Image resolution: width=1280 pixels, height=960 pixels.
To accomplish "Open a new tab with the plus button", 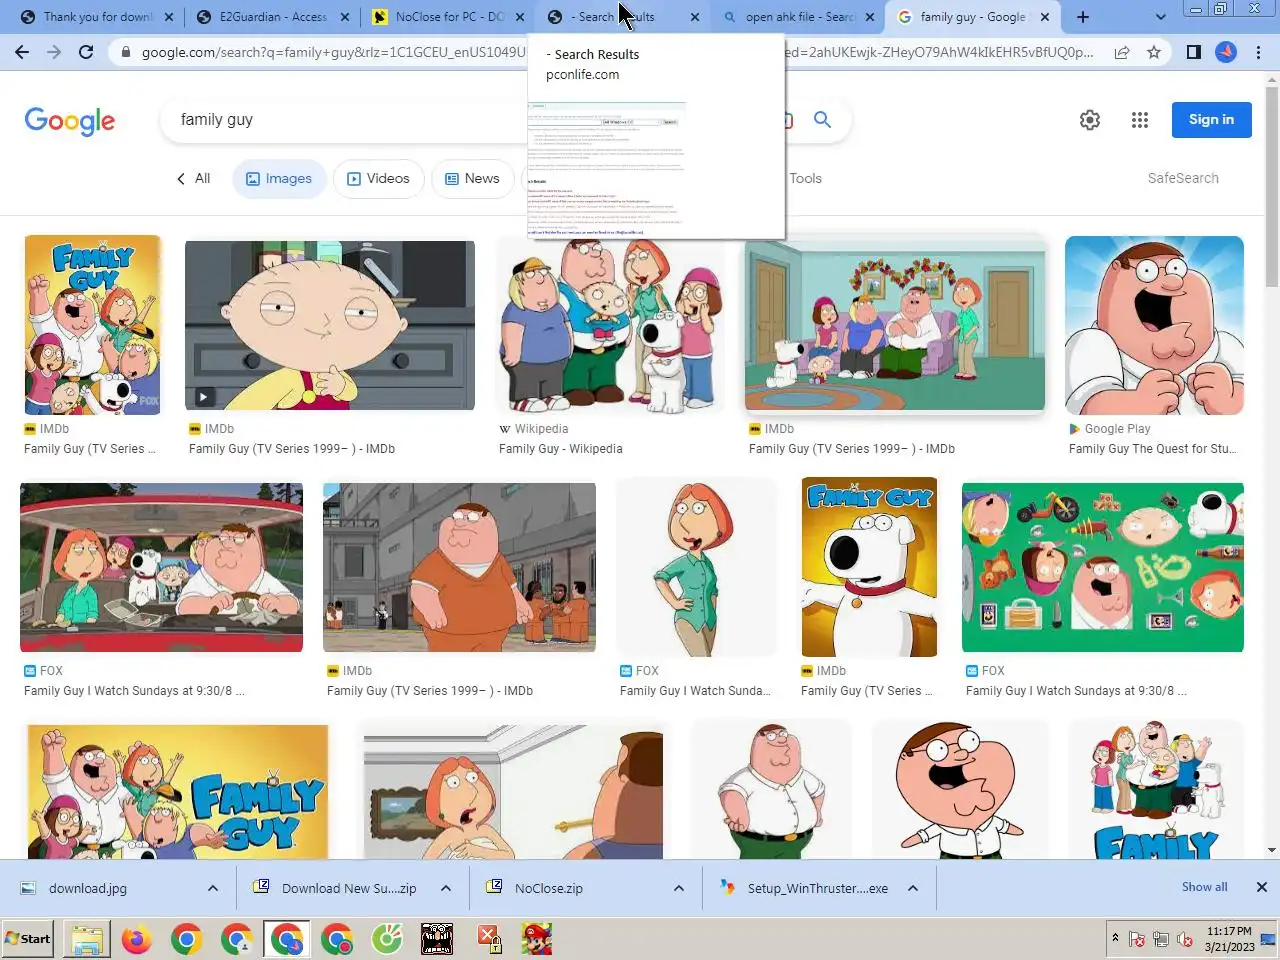I will click(x=1083, y=17).
